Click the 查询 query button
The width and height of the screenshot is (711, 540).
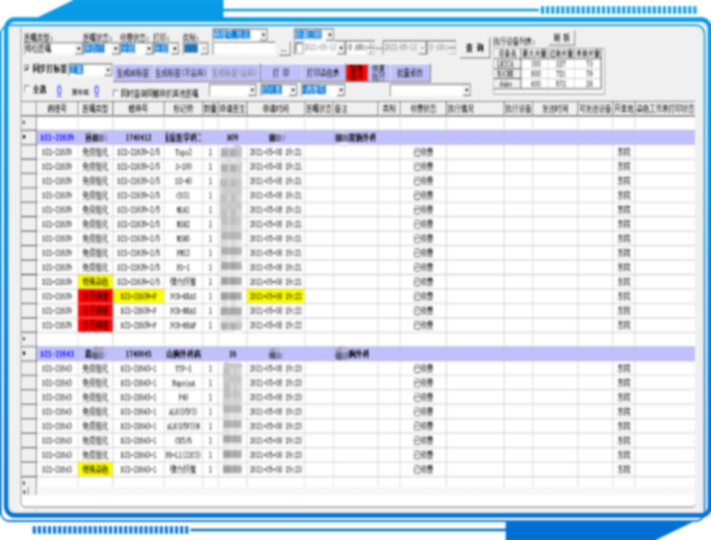pos(474,47)
